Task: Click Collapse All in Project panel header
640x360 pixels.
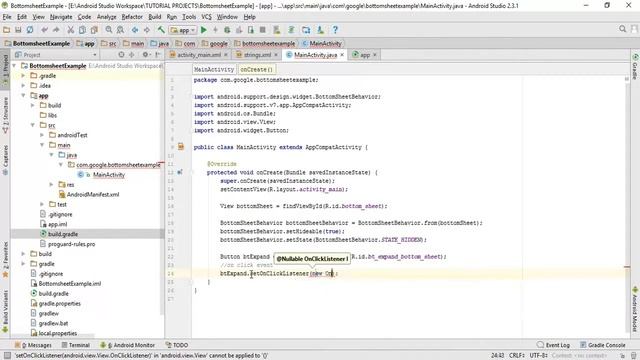Action: (131, 55)
